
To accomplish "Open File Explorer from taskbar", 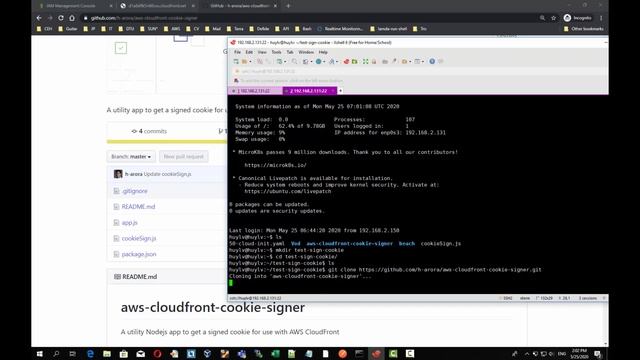I will [x=107, y=354].
